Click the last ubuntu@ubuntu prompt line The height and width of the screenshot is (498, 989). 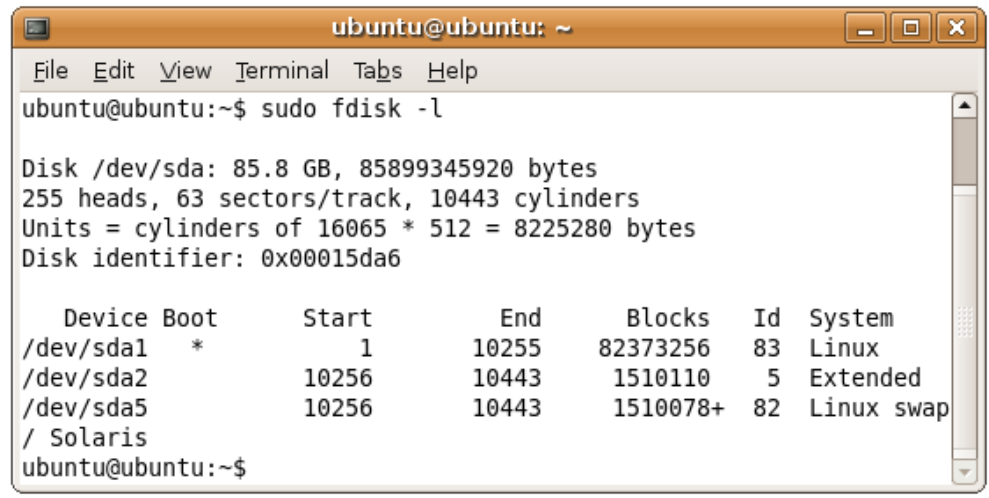(134, 468)
